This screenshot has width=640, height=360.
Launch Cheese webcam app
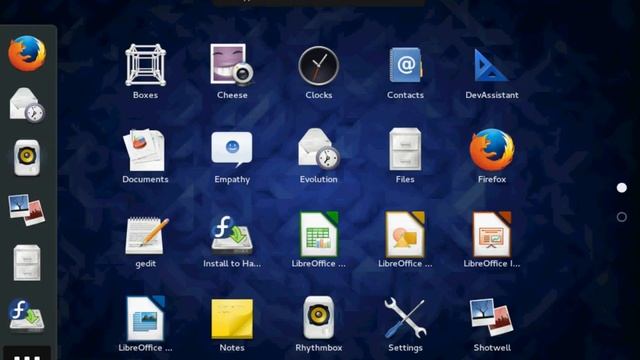pos(232,65)
